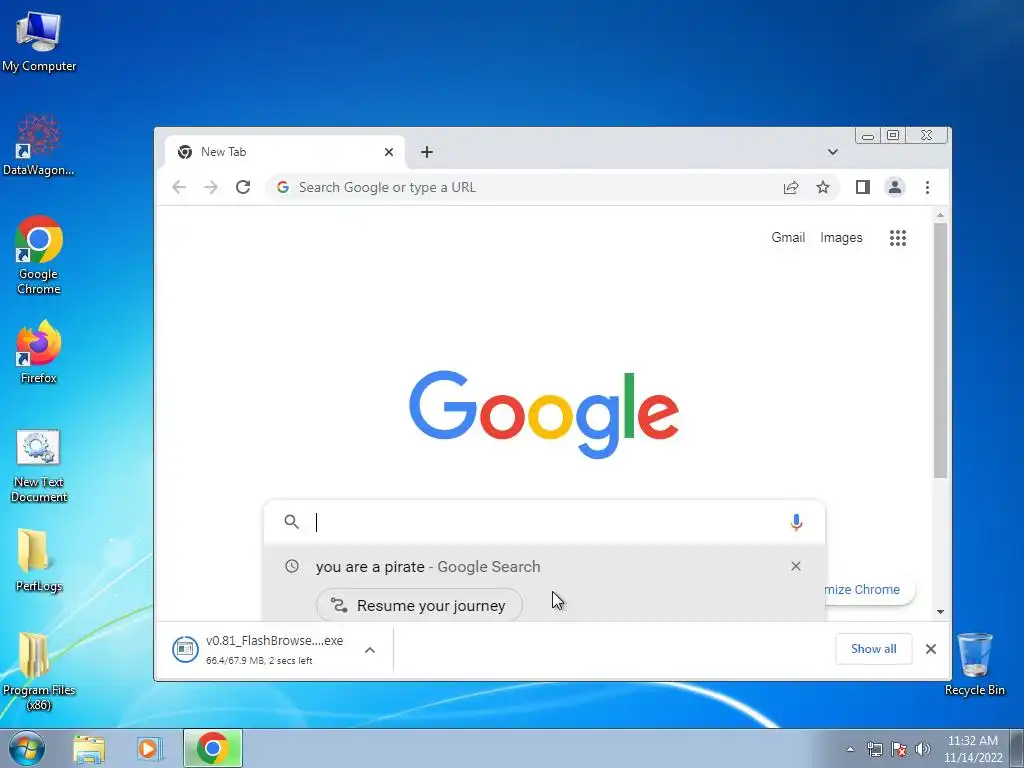Select the Program Files (x86) folder
The height and width of the screenshot is (768, 1024).
(39, 671)
